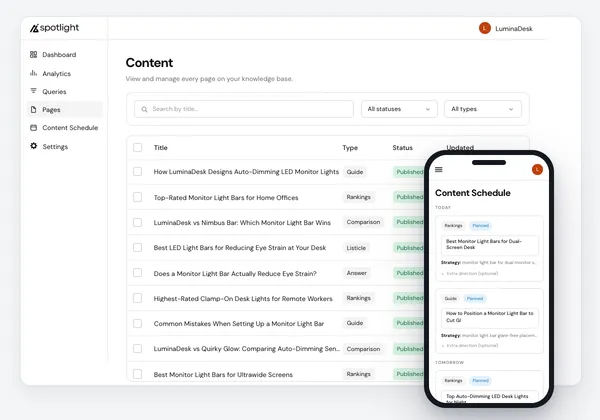Check the 'Common Mistakes When Setting Up' row
This screenshot has width=600, height=420.
137,324
